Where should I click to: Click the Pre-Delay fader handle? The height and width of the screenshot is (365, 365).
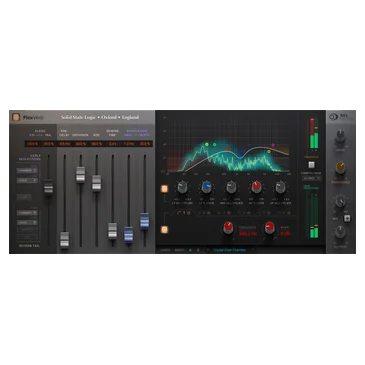click(x=64, y=239)
